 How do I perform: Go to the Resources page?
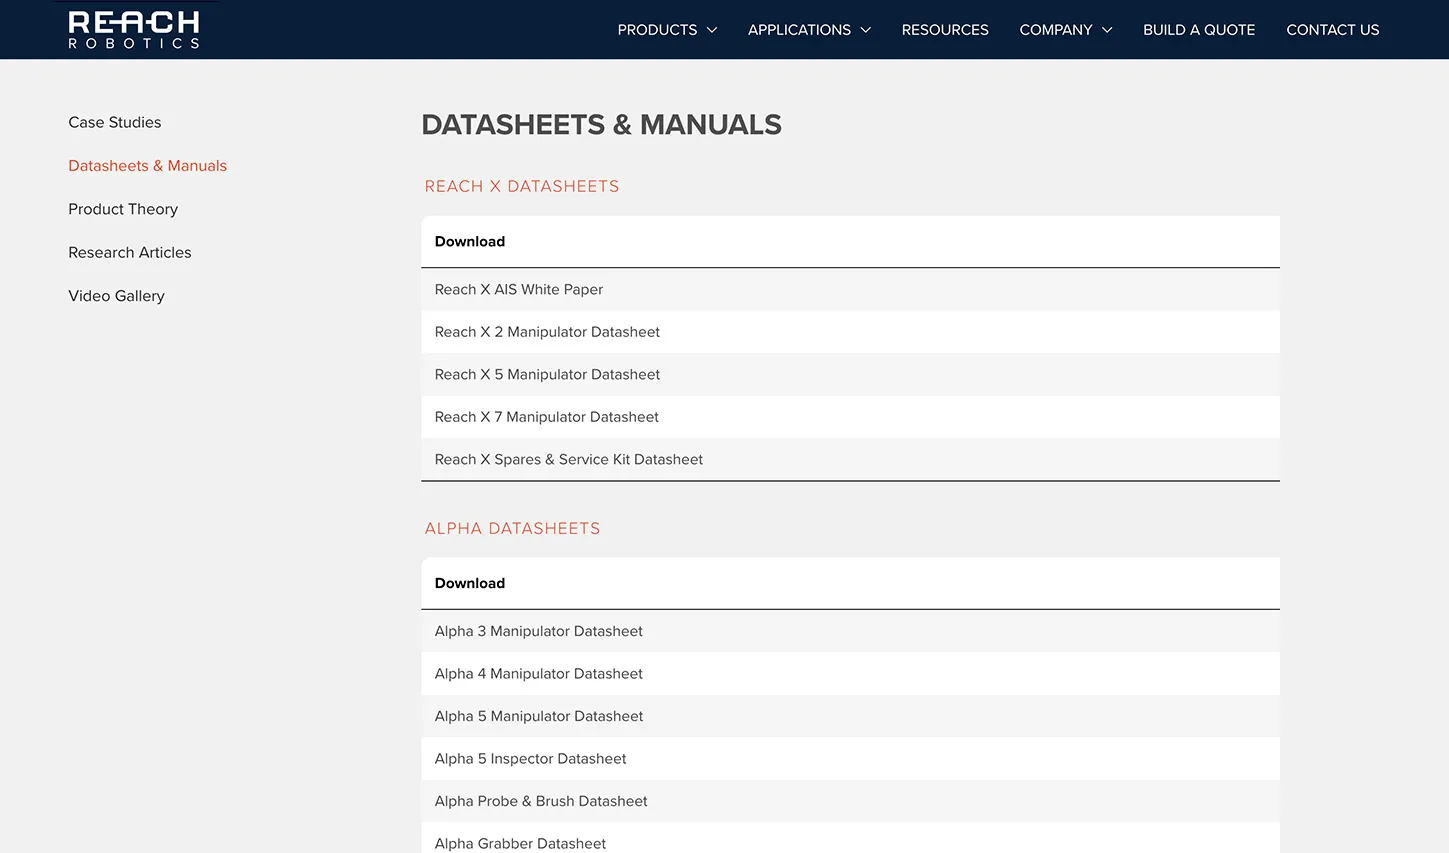[x=945, y=30]
